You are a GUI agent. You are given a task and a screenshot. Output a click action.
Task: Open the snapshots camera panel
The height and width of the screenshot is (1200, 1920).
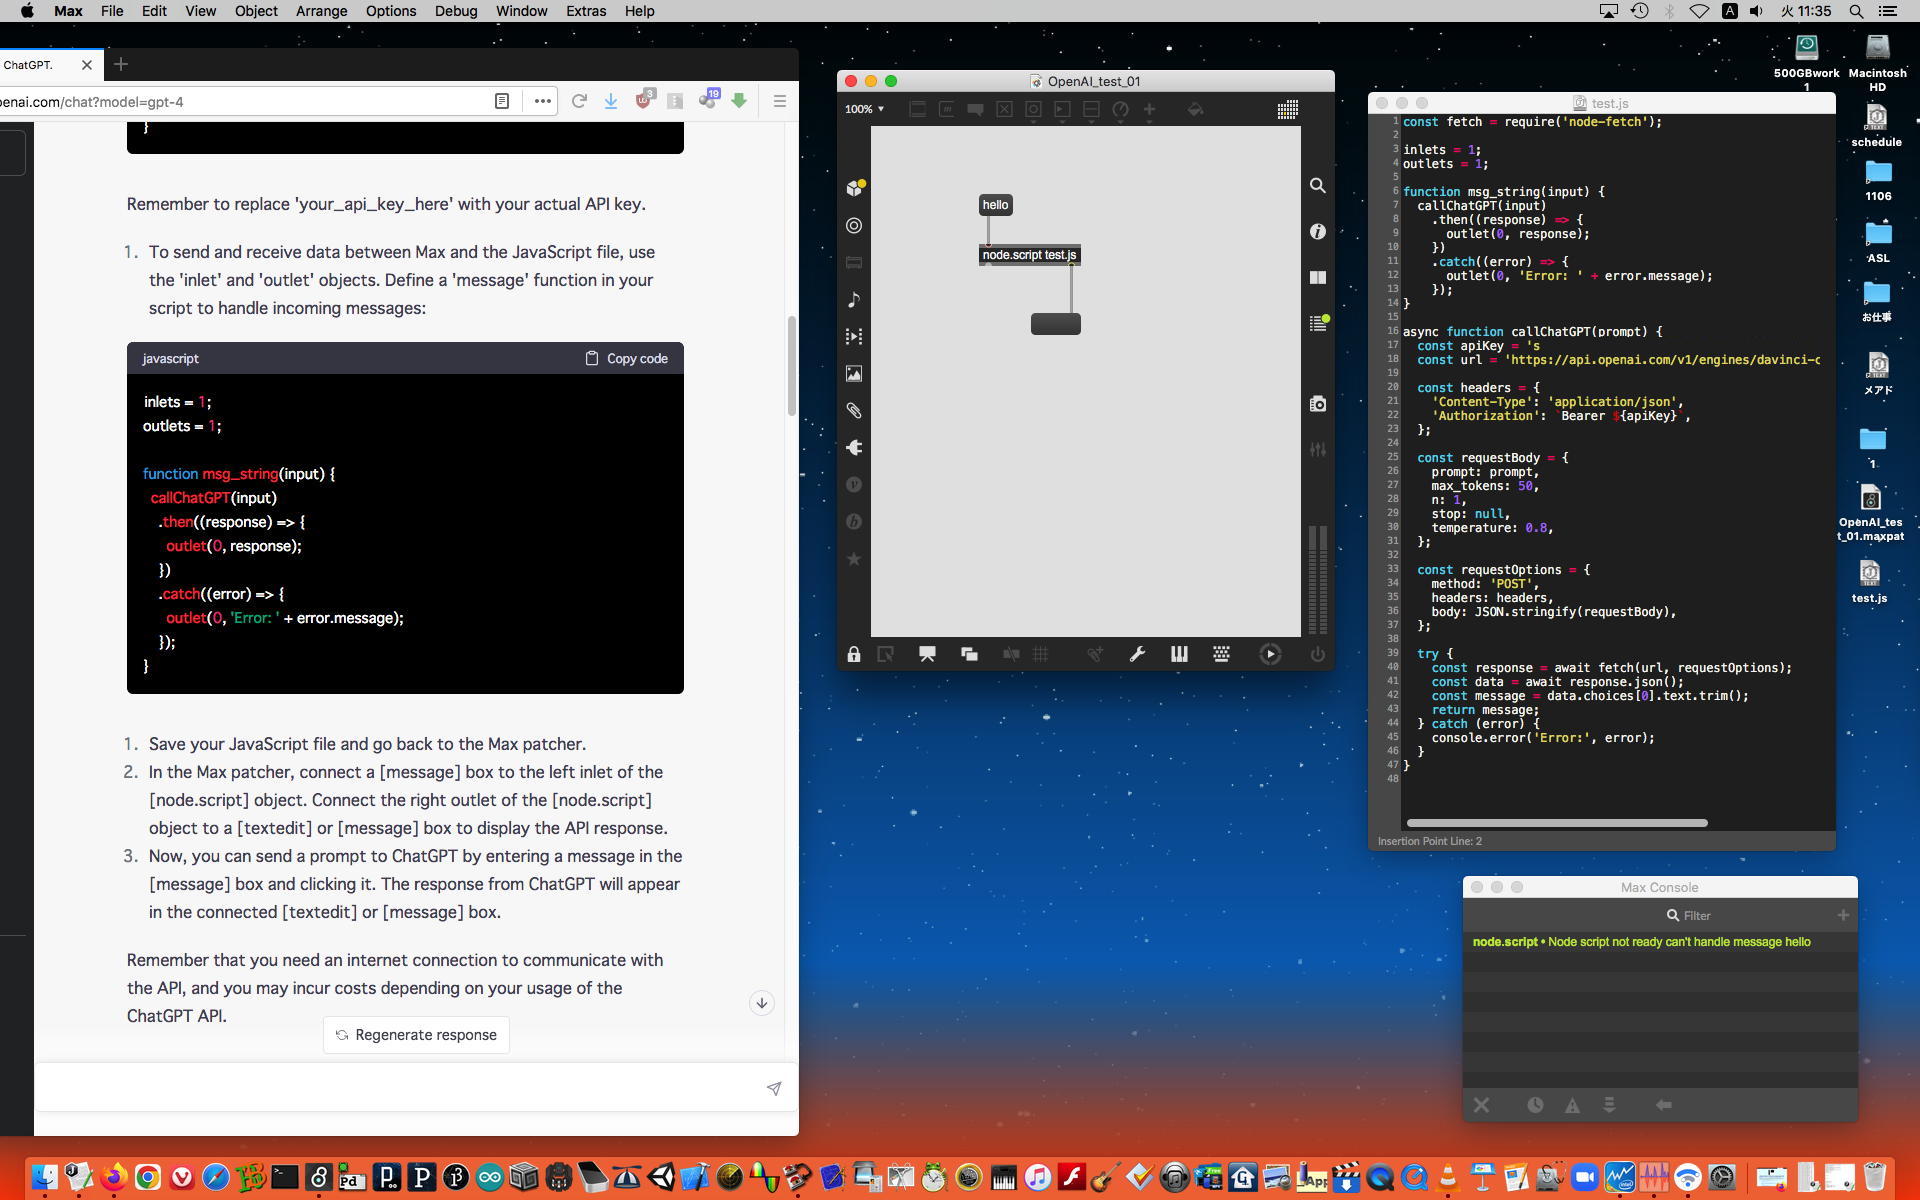click(1318, 404)
